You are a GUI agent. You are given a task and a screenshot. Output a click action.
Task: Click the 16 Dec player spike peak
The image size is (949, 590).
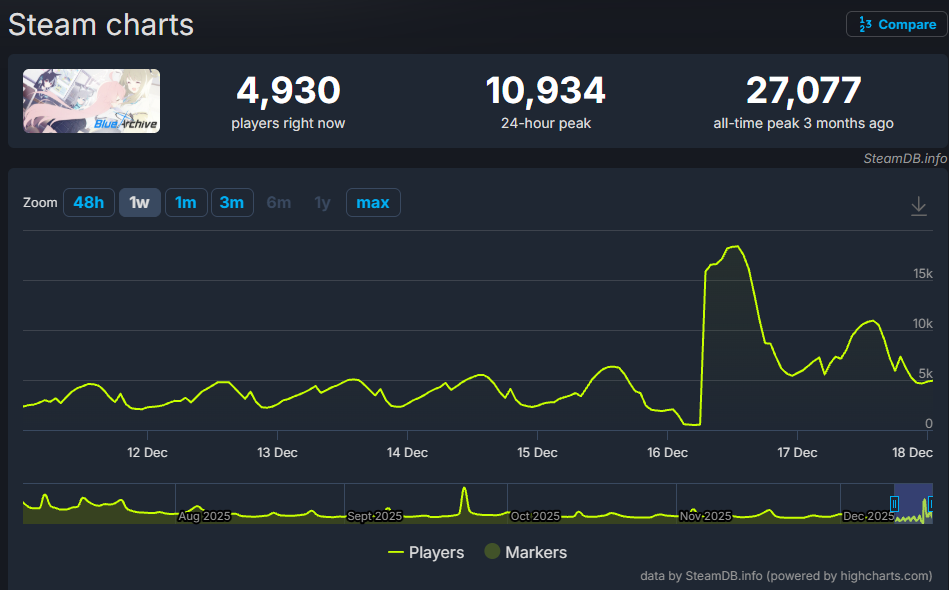736,246
